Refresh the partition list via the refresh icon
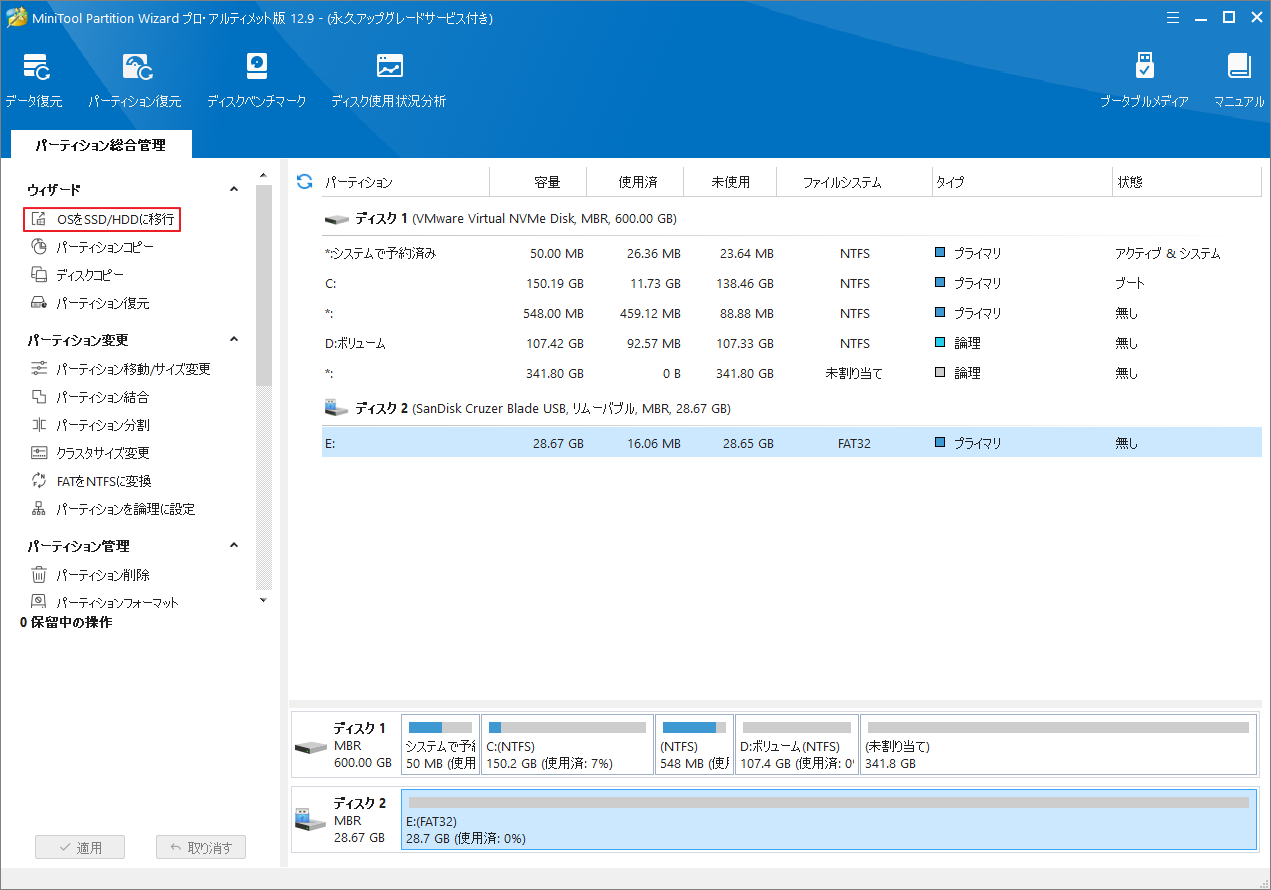 click(x=305, y=181)
